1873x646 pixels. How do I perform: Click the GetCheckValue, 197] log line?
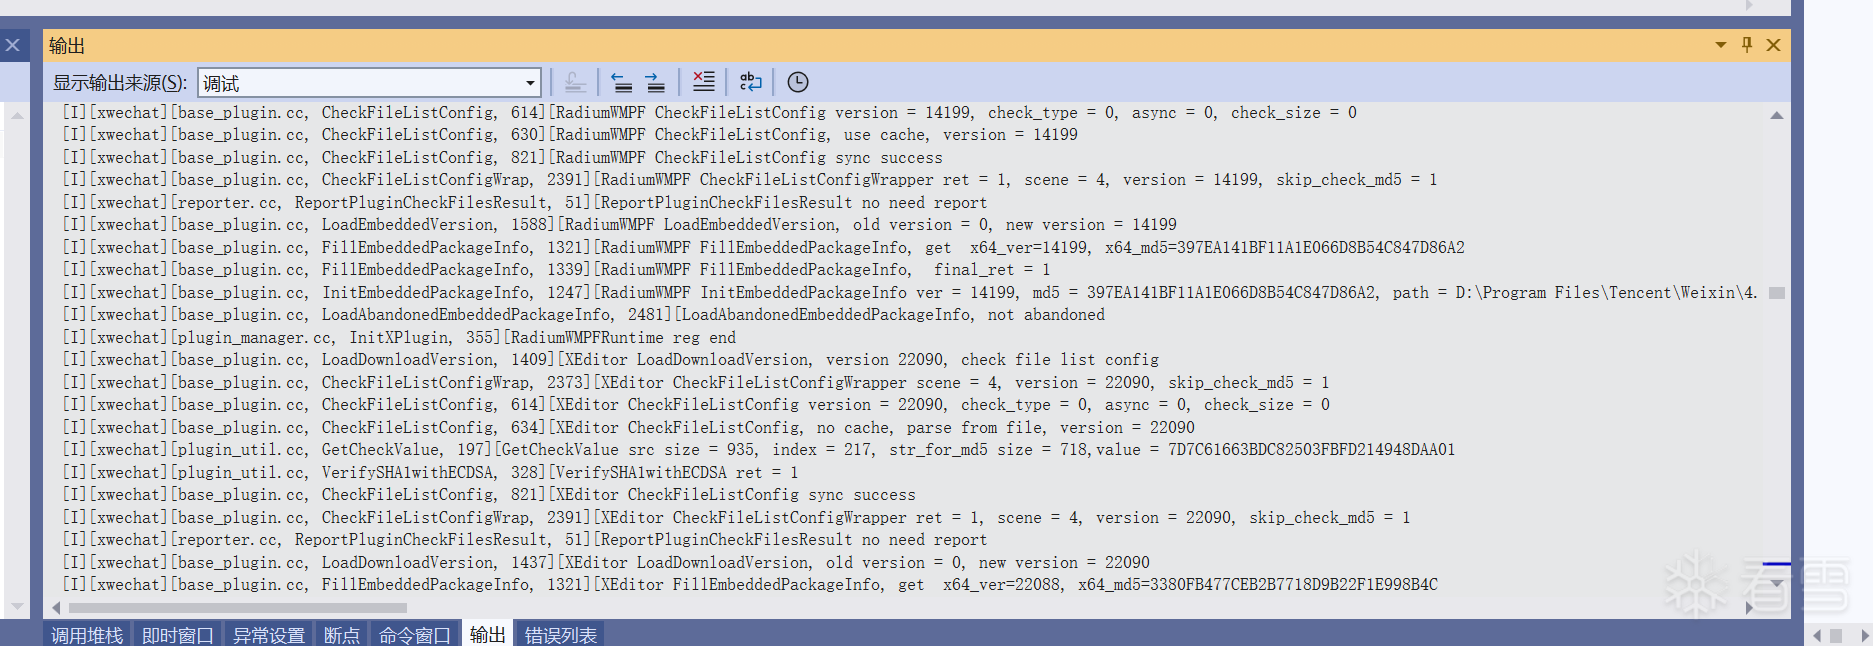[758, 450]
